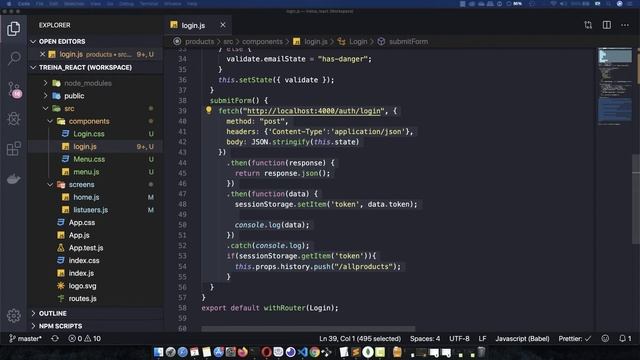
Task: Launch Safari from the dock
Action: [182, 352]
